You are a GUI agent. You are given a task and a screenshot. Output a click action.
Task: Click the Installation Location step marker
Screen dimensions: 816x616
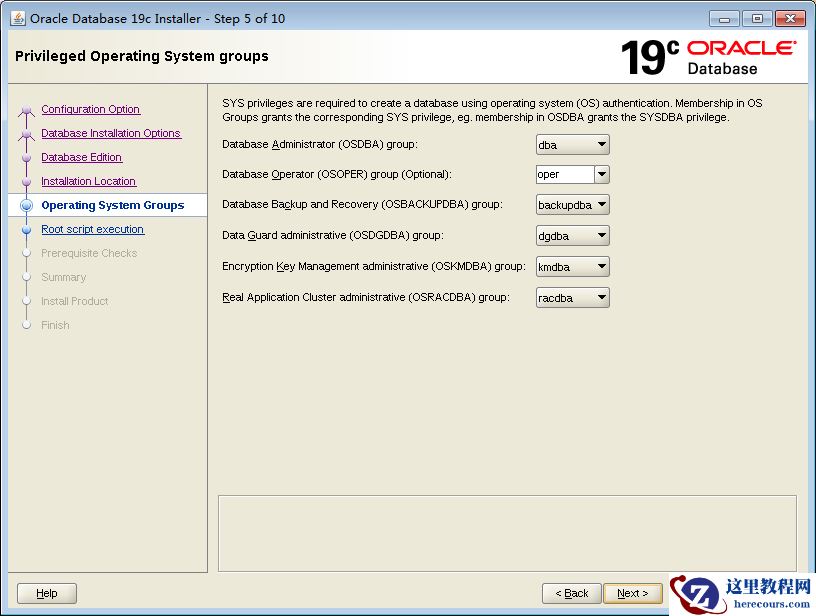click(27, 181)
